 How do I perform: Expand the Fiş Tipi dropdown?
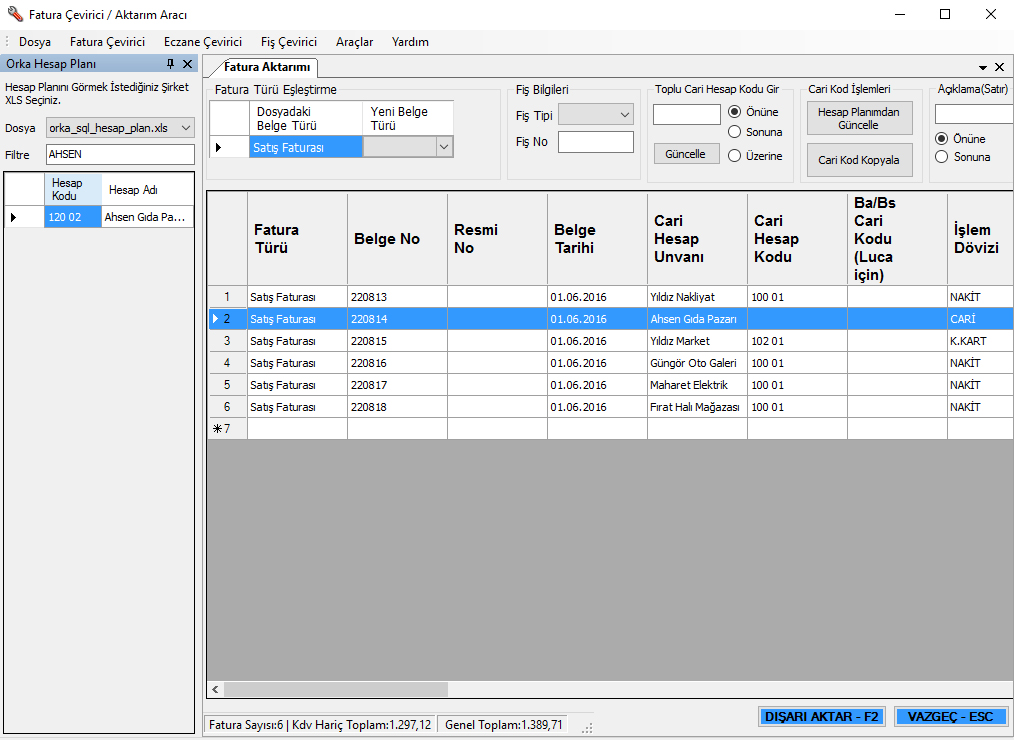point(625,115)
